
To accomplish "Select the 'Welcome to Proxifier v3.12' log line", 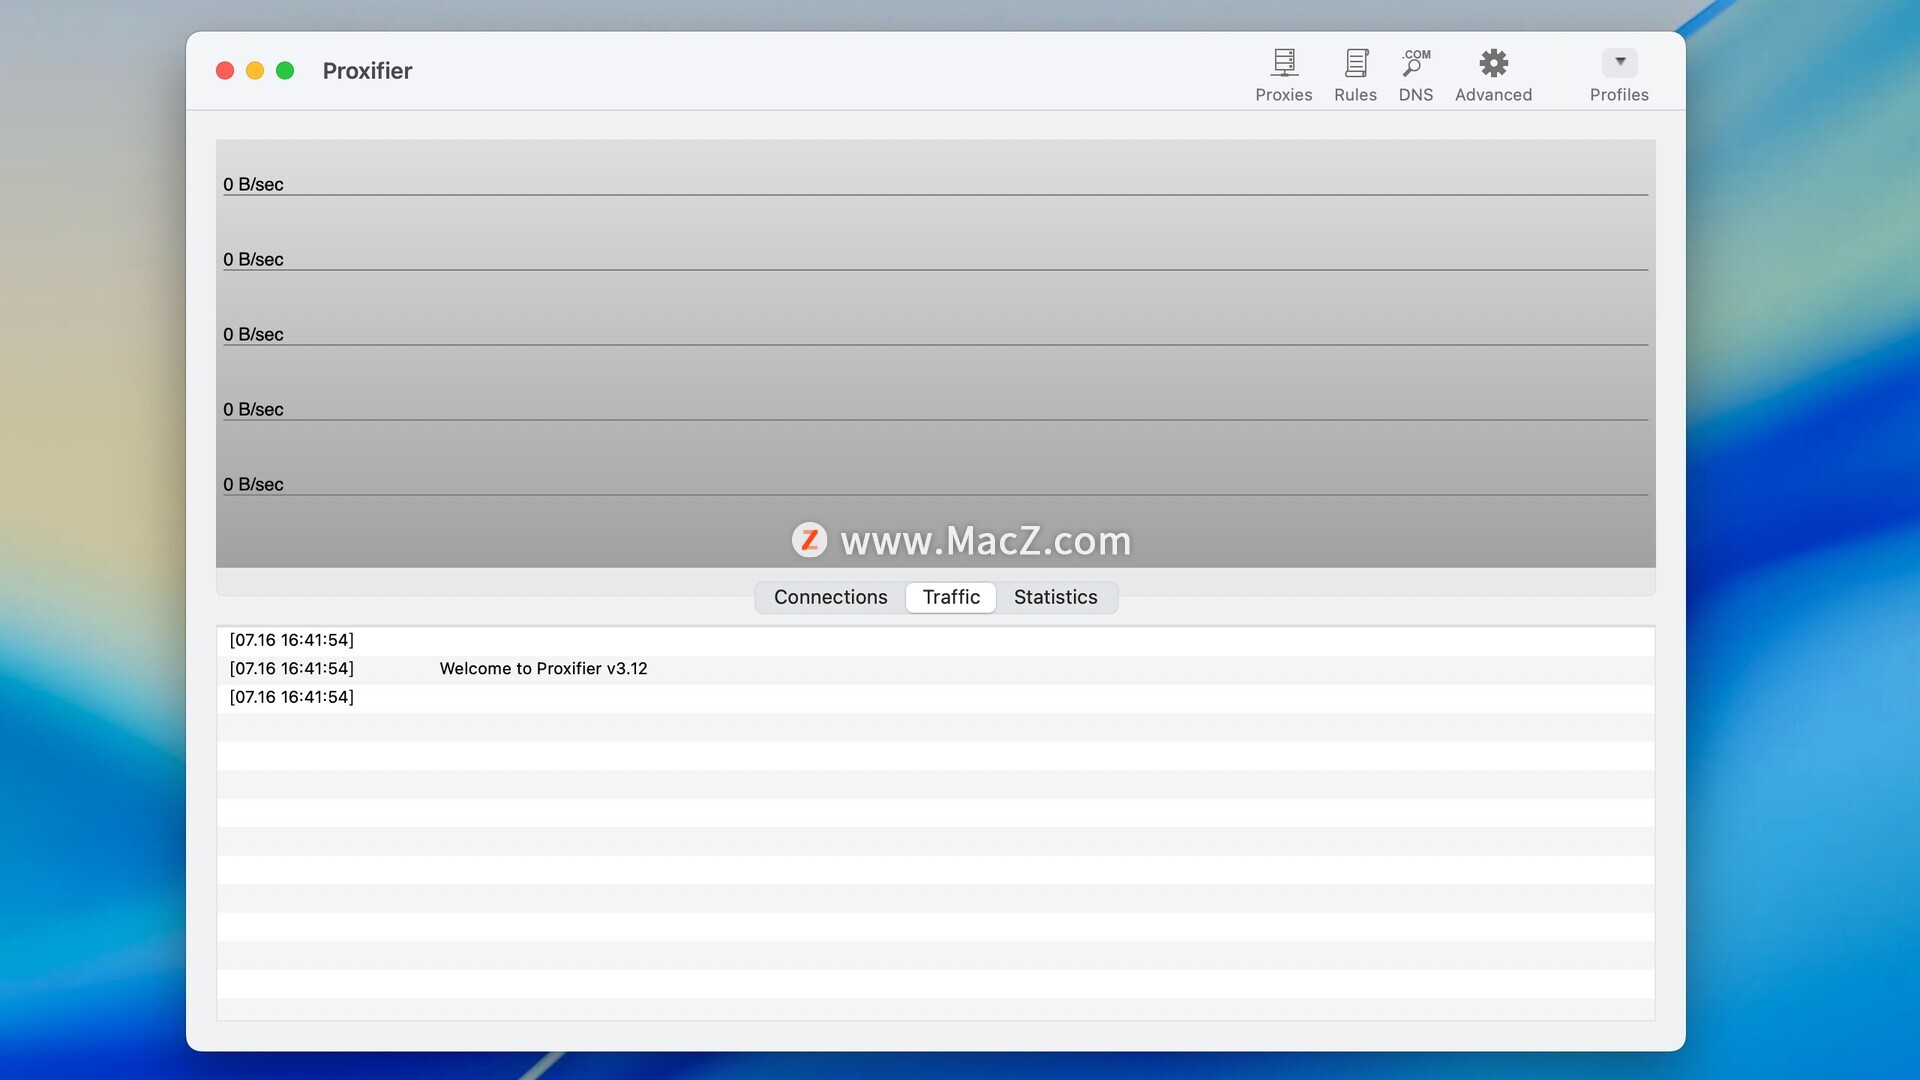I will click(x=935, y=669).
